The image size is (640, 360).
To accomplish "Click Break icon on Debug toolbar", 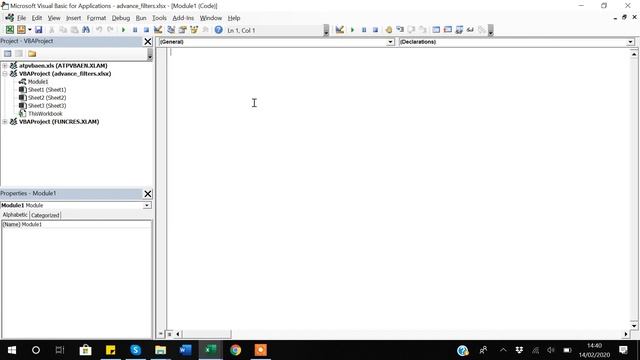I will coord(364,30).
